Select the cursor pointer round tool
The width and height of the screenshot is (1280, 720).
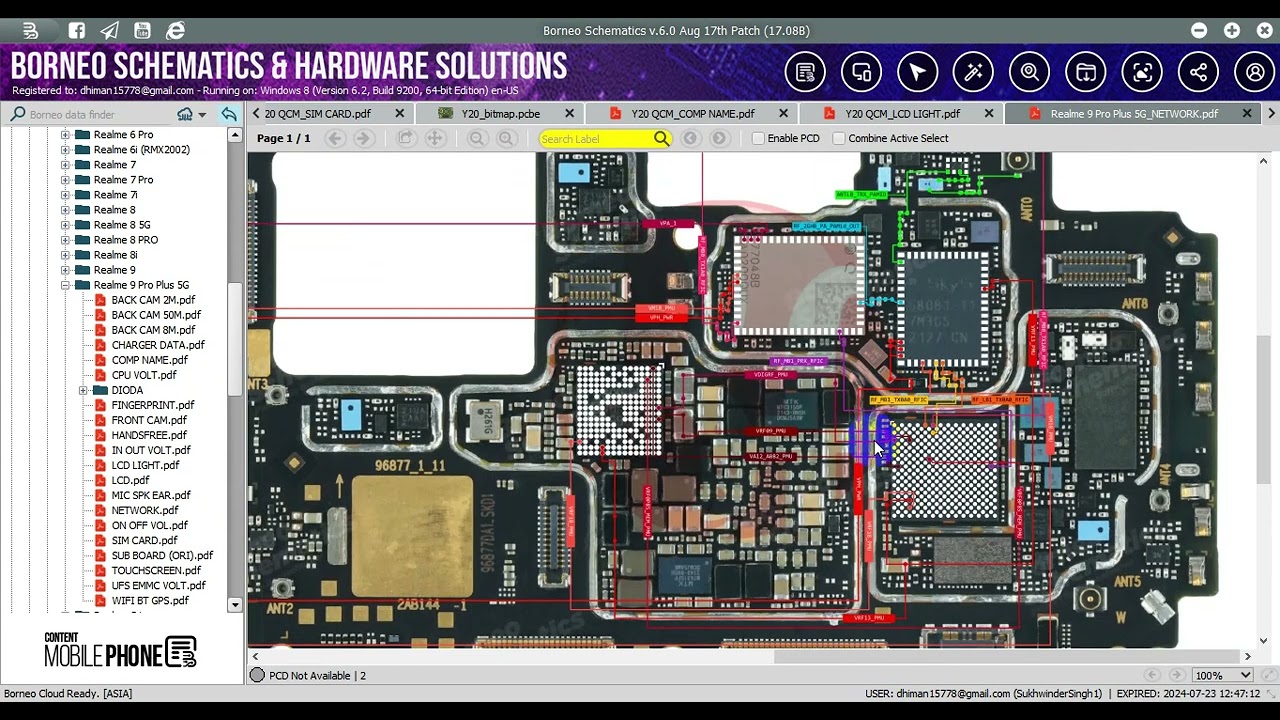(x=917, y=72)
